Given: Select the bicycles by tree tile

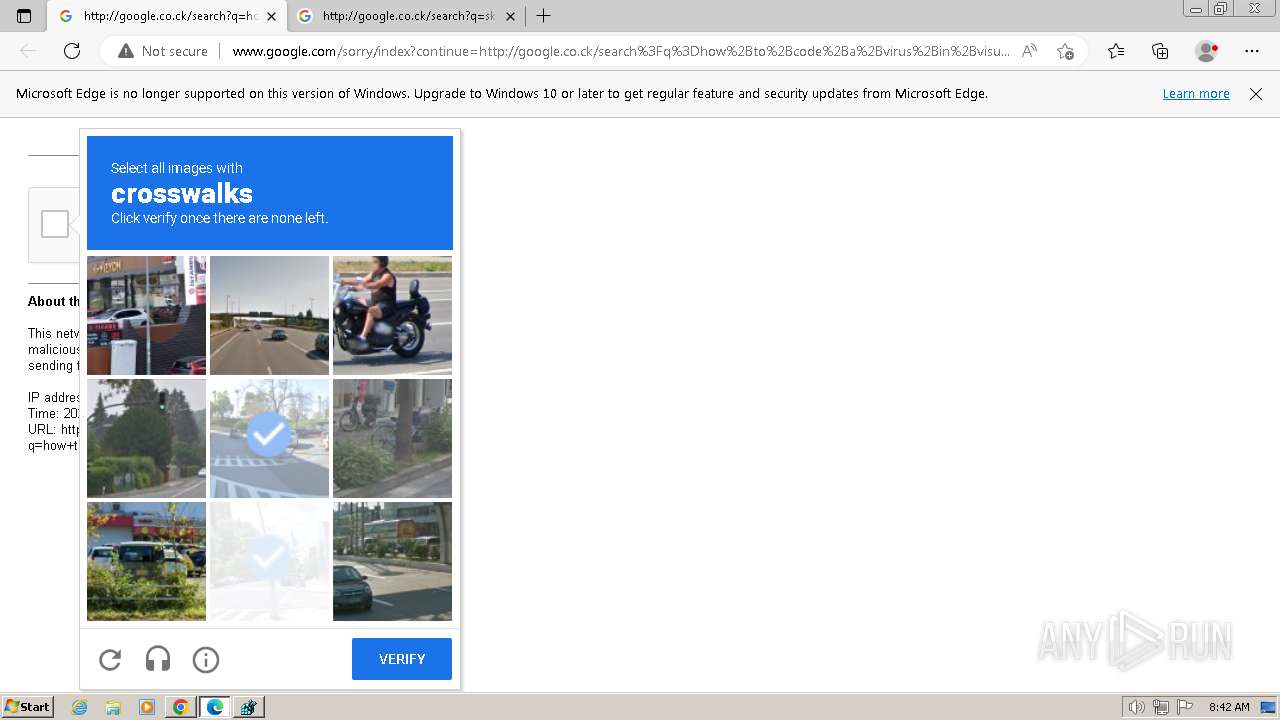Looking at the screenshot, I should (392, 438).
